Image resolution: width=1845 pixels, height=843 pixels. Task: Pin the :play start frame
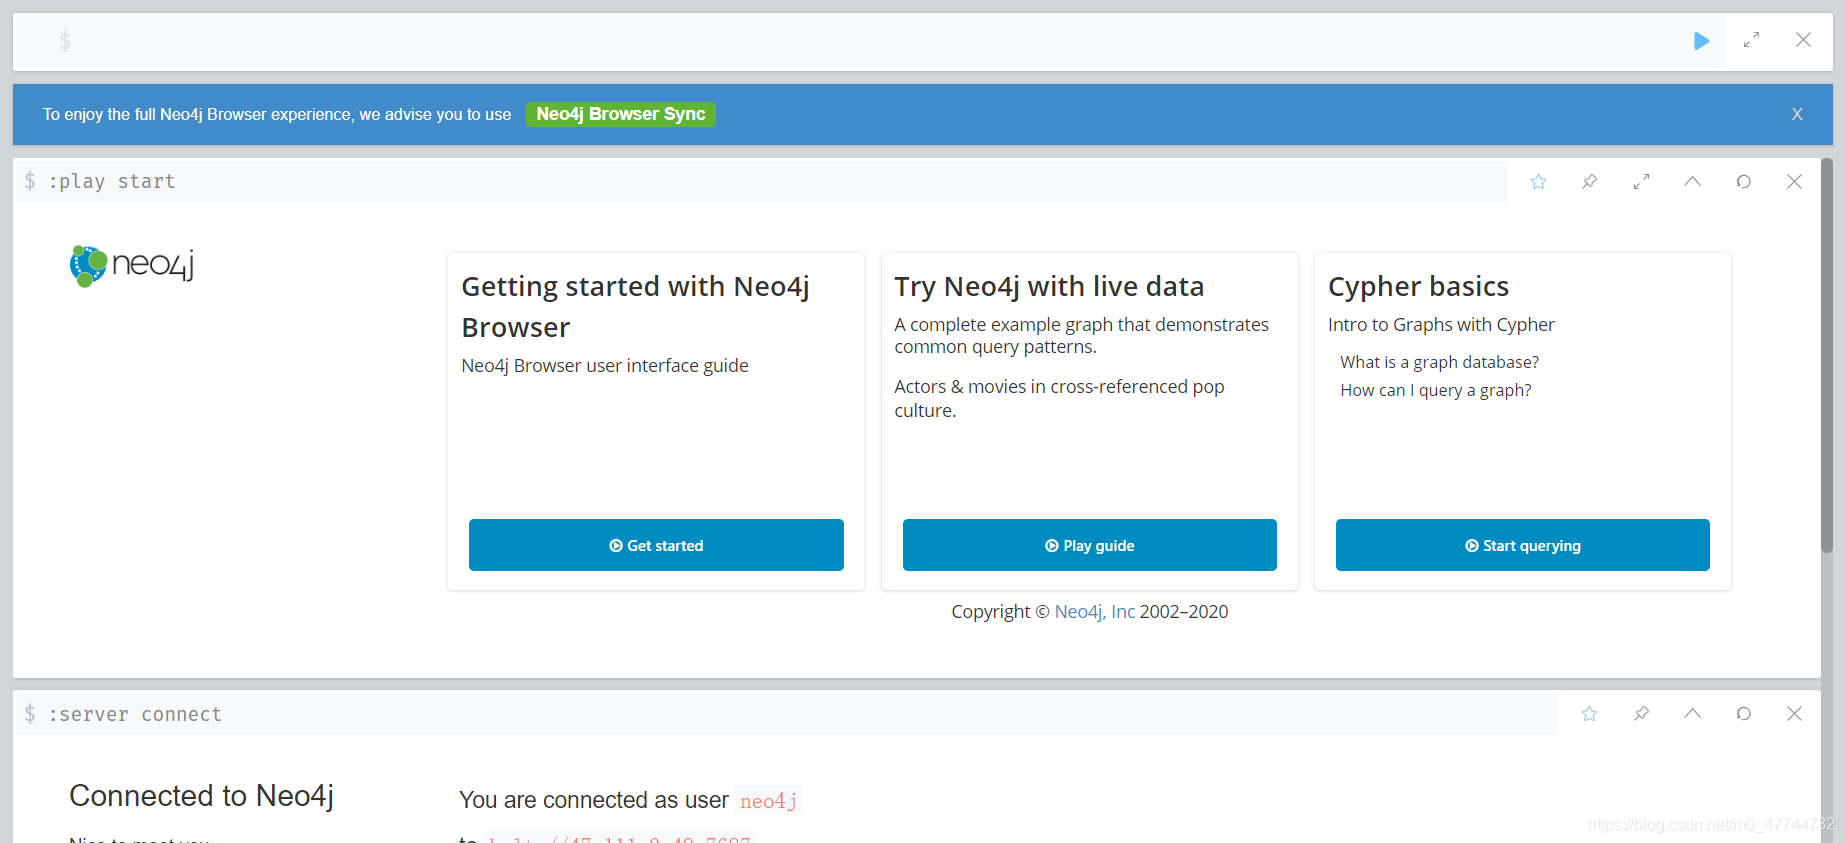pyautogui.click(x=1589, y=181)
